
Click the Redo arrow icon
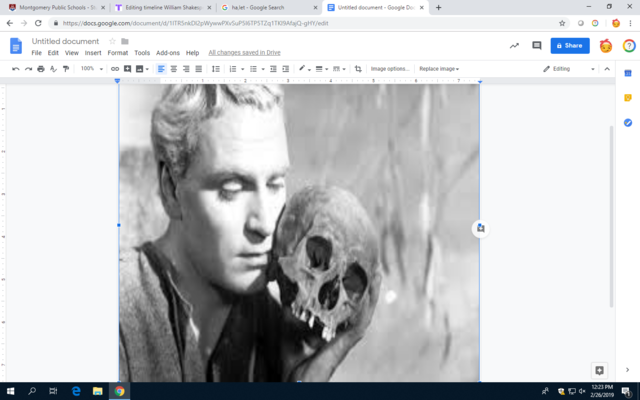pyautogui.click(x=28, y=69)
